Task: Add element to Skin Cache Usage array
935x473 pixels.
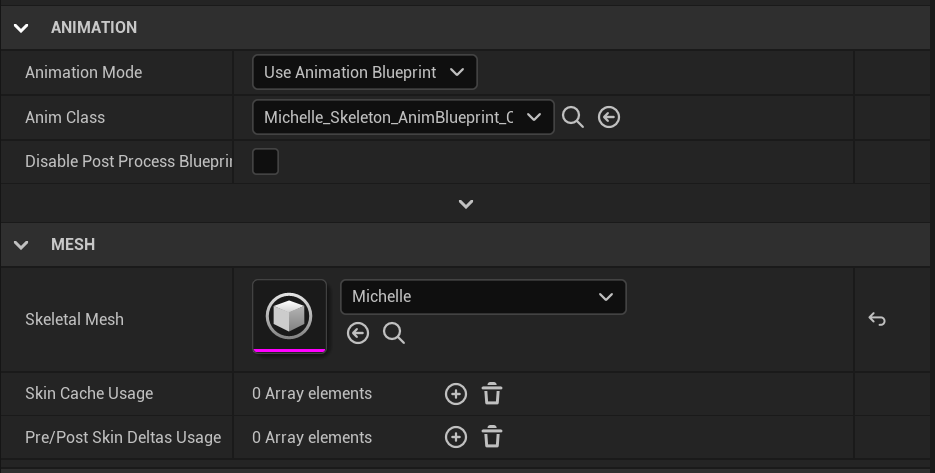Action: coord(456,394)
